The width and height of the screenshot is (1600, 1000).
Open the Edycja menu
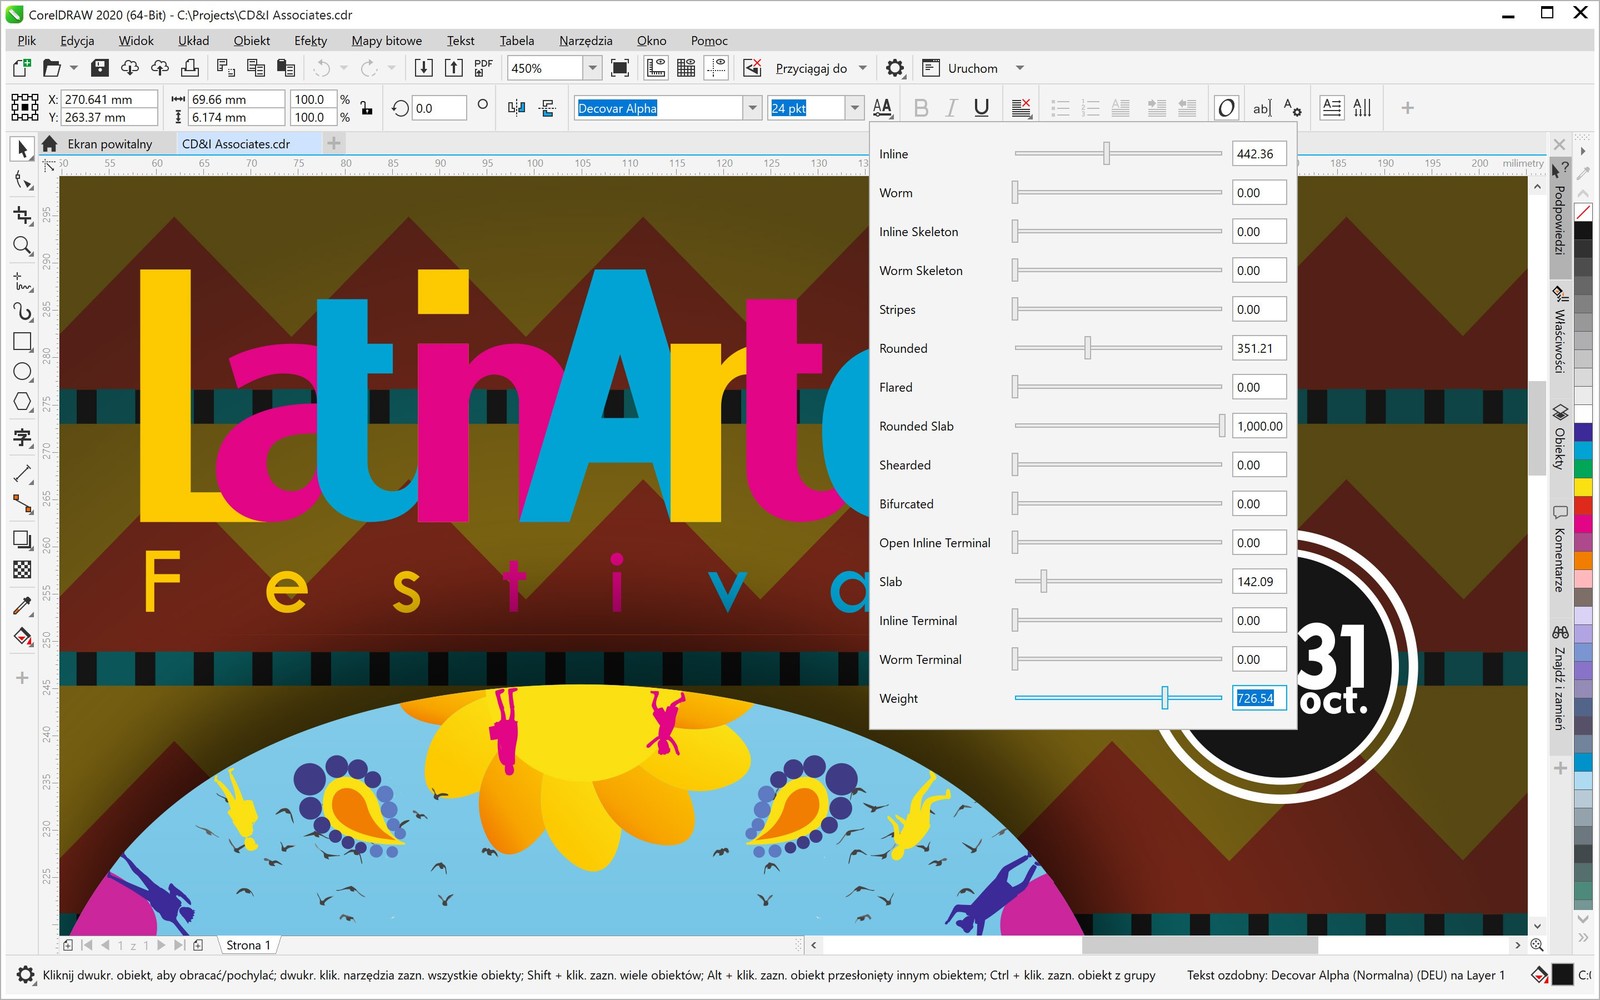pyautogui.click(x=77, y=40)
